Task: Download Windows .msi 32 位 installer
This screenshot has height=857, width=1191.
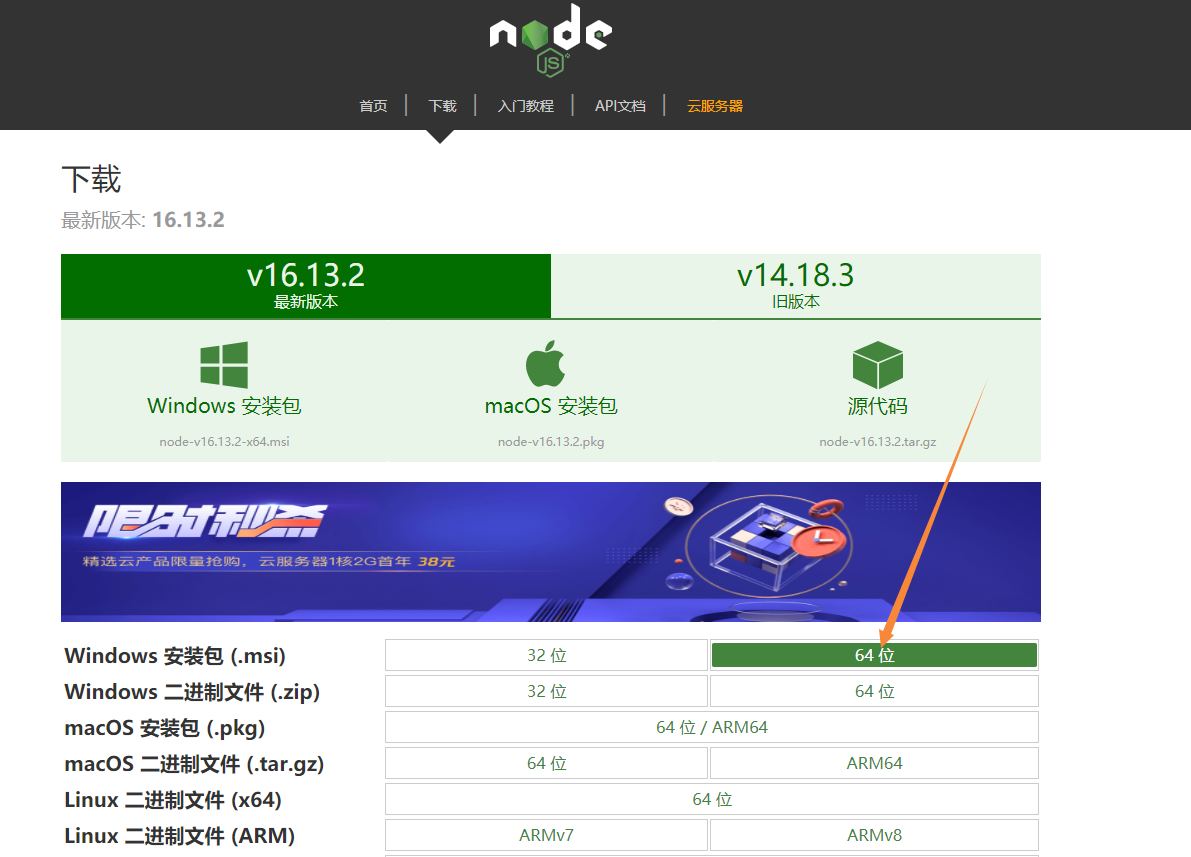Action: (x=546, y=655)
